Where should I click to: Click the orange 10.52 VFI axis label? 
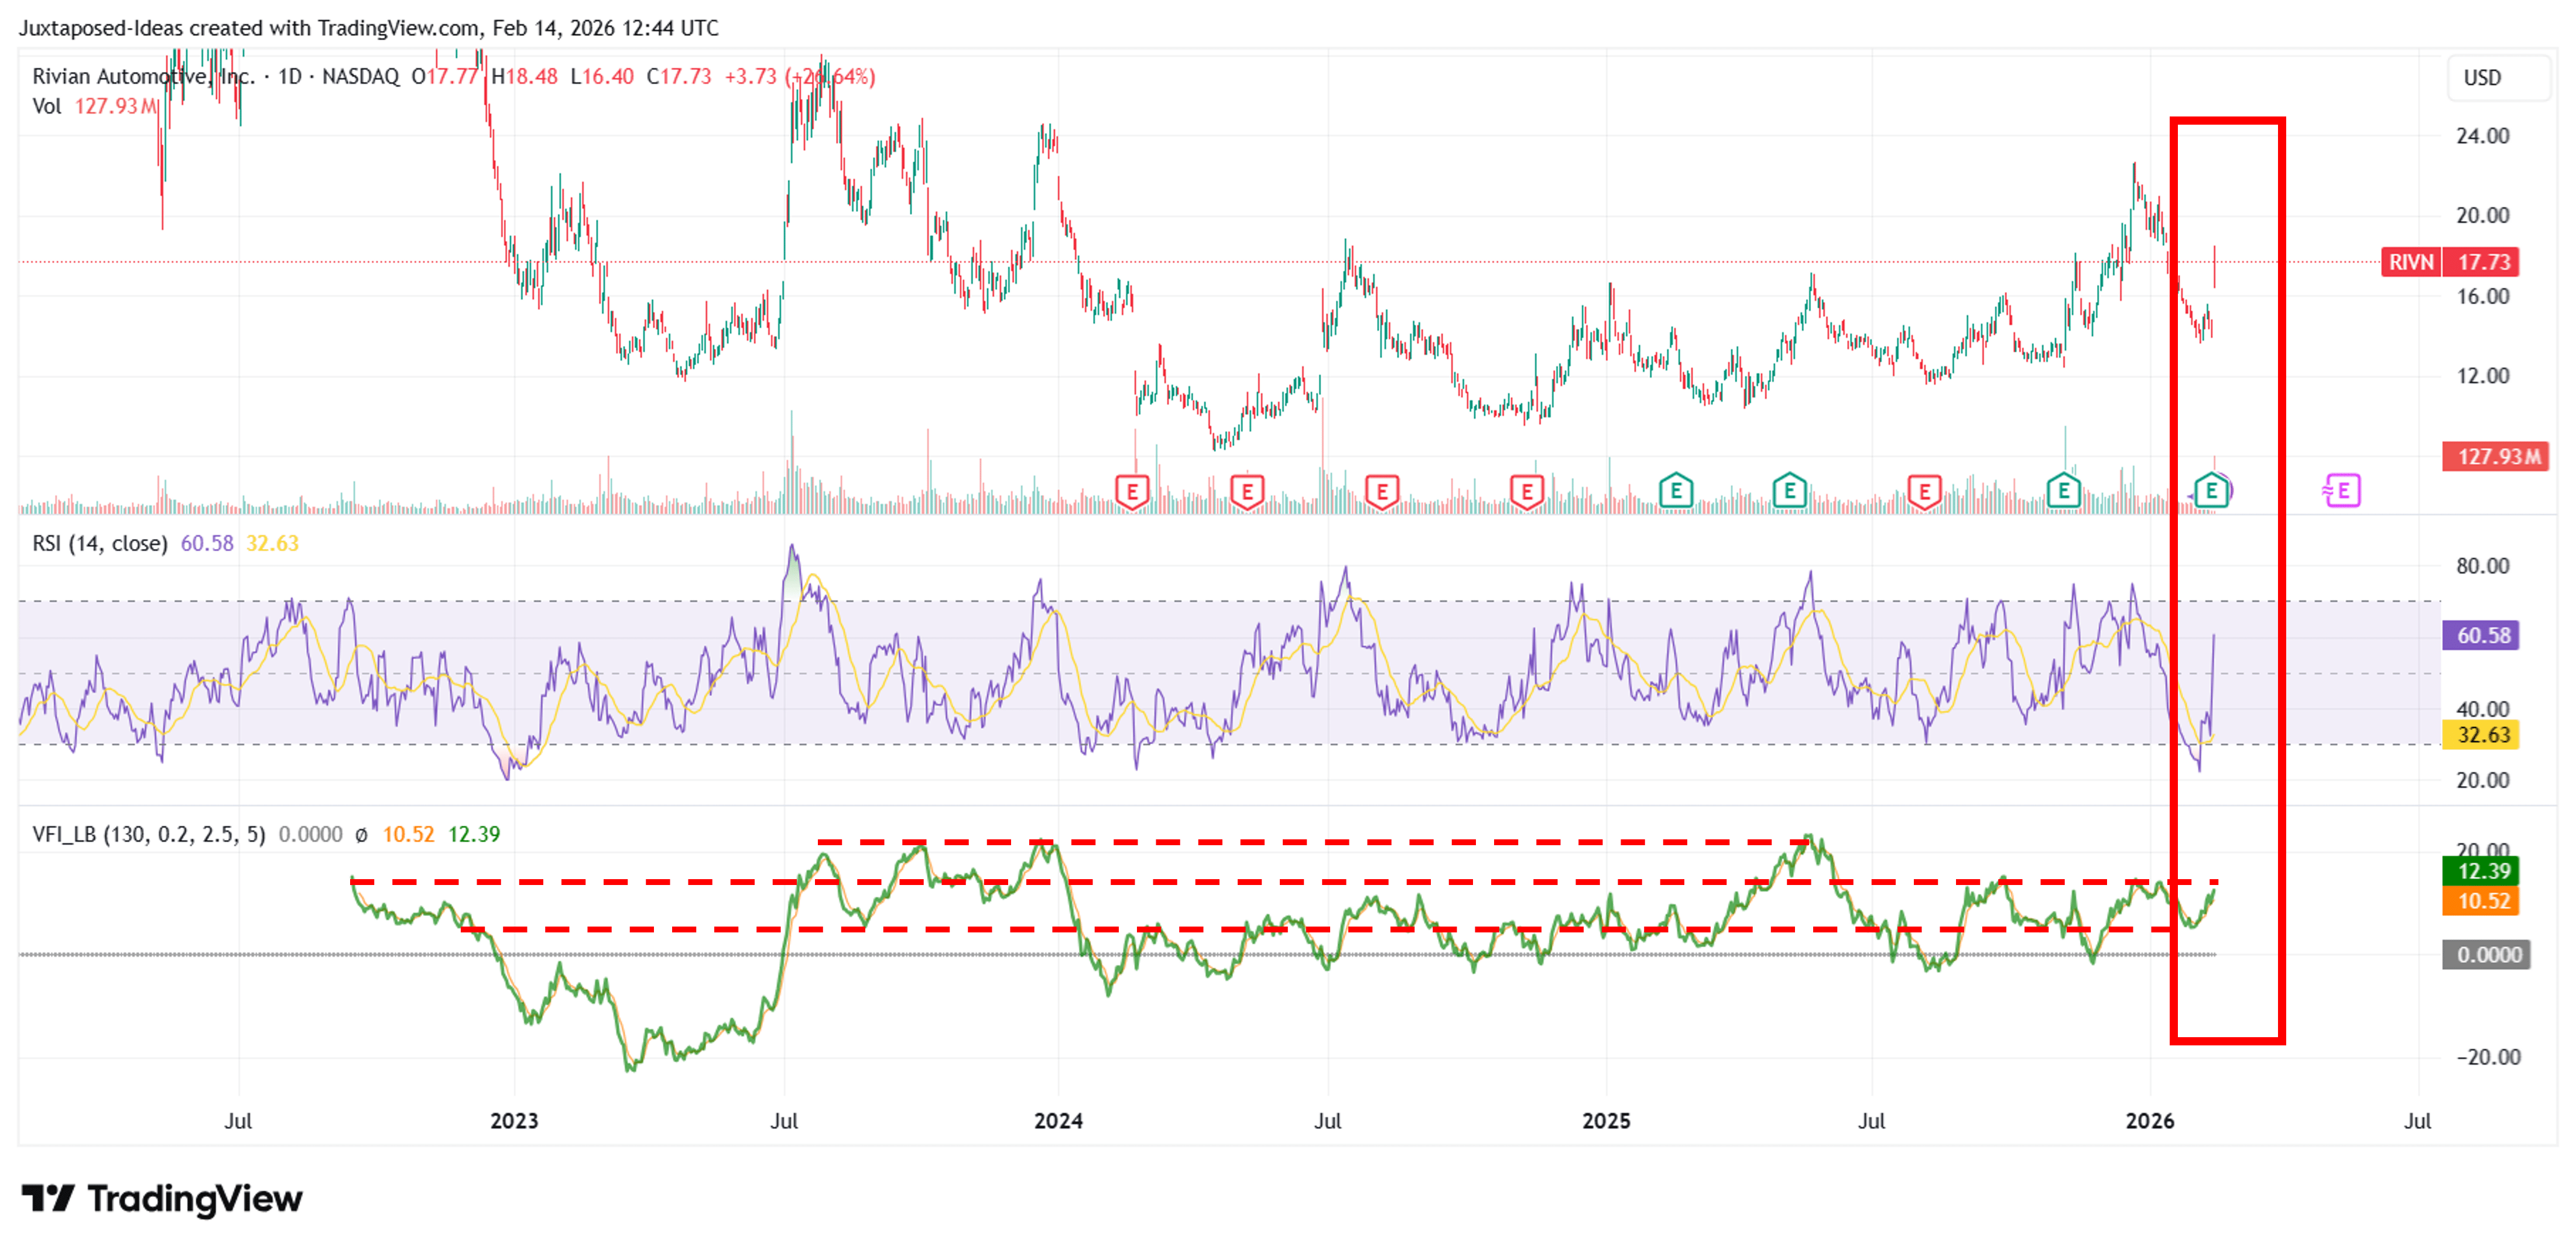point(2483,900)
